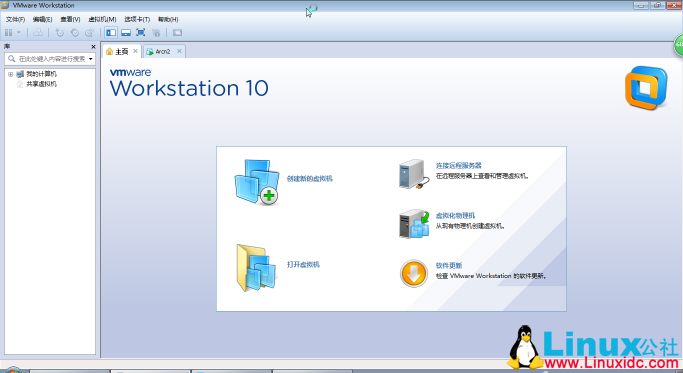Image resolution: width=683 pixels, height=373 pixels.
Task: Select 我的计算机 in the library tree
Action: tap(41, 74)
